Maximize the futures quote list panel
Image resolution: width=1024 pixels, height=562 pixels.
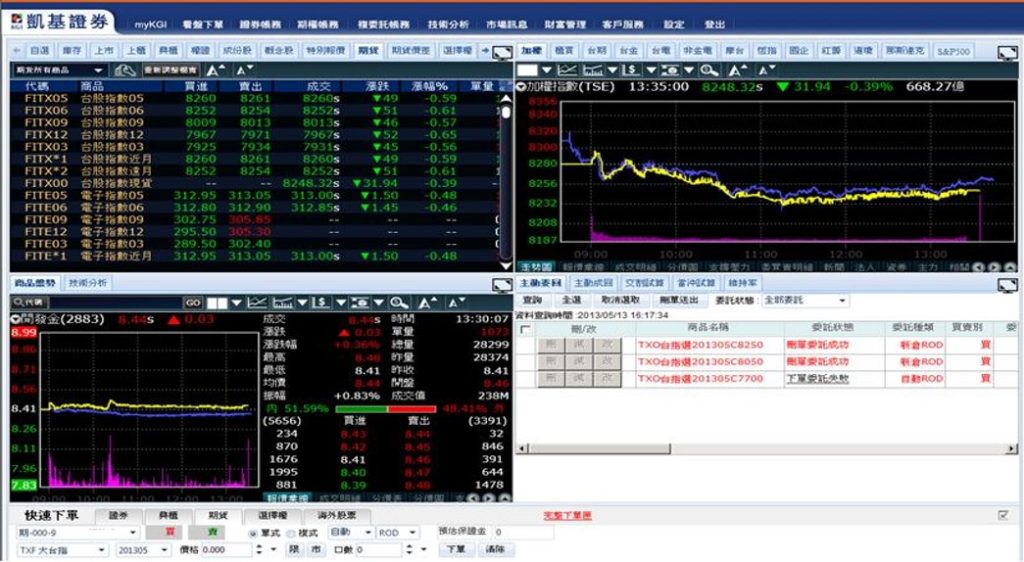(502, 52)
